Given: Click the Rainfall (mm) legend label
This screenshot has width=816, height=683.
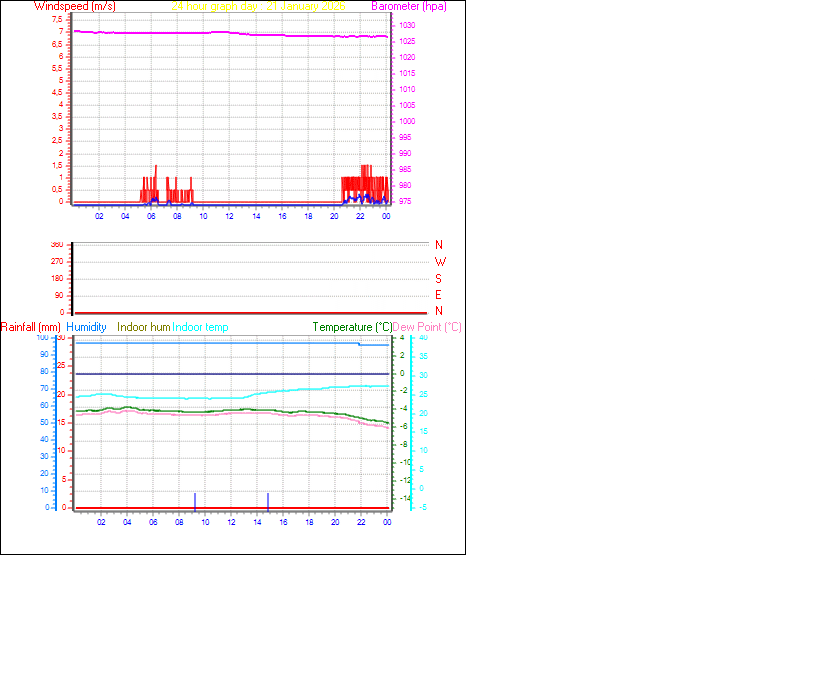Looking at the screenshot, I should coord(32,326).
